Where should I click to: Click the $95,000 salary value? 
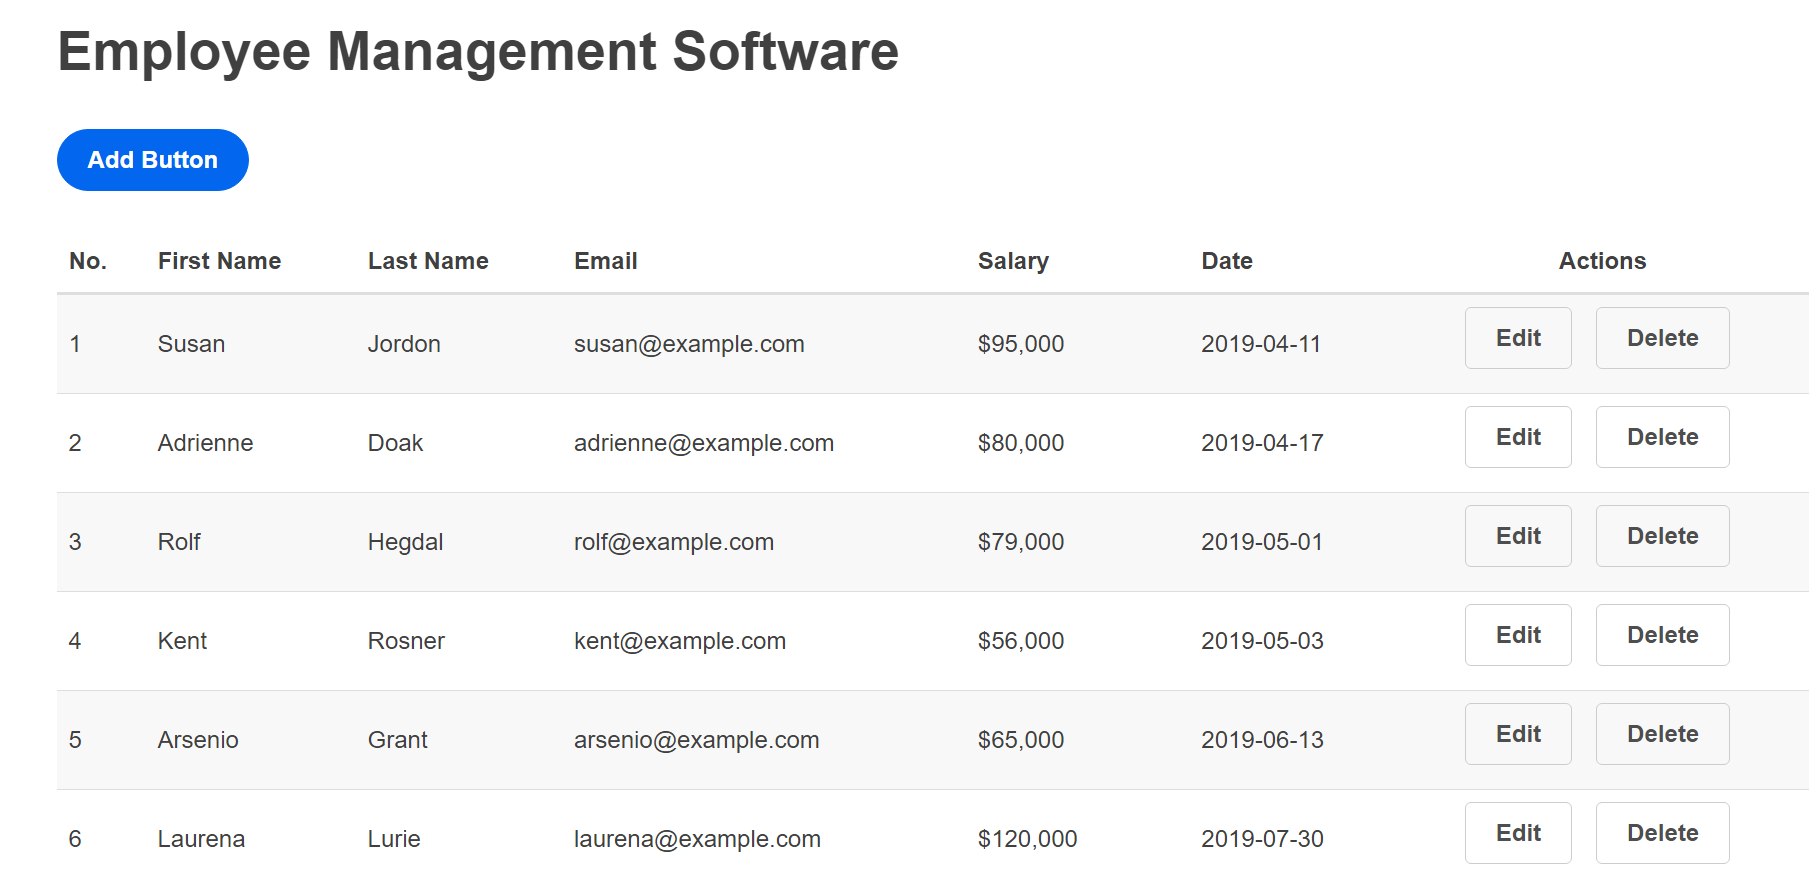point(1021,344)
